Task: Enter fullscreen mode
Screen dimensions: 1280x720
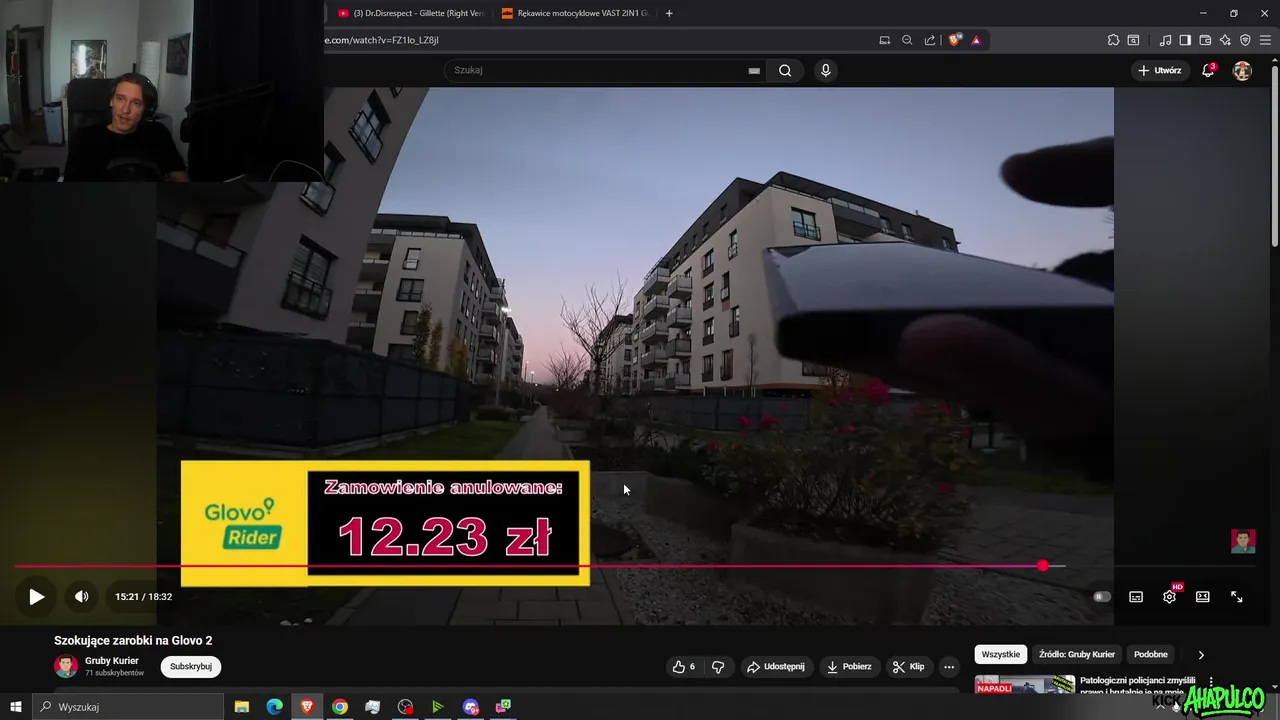Action: (x=1237, y=597)
